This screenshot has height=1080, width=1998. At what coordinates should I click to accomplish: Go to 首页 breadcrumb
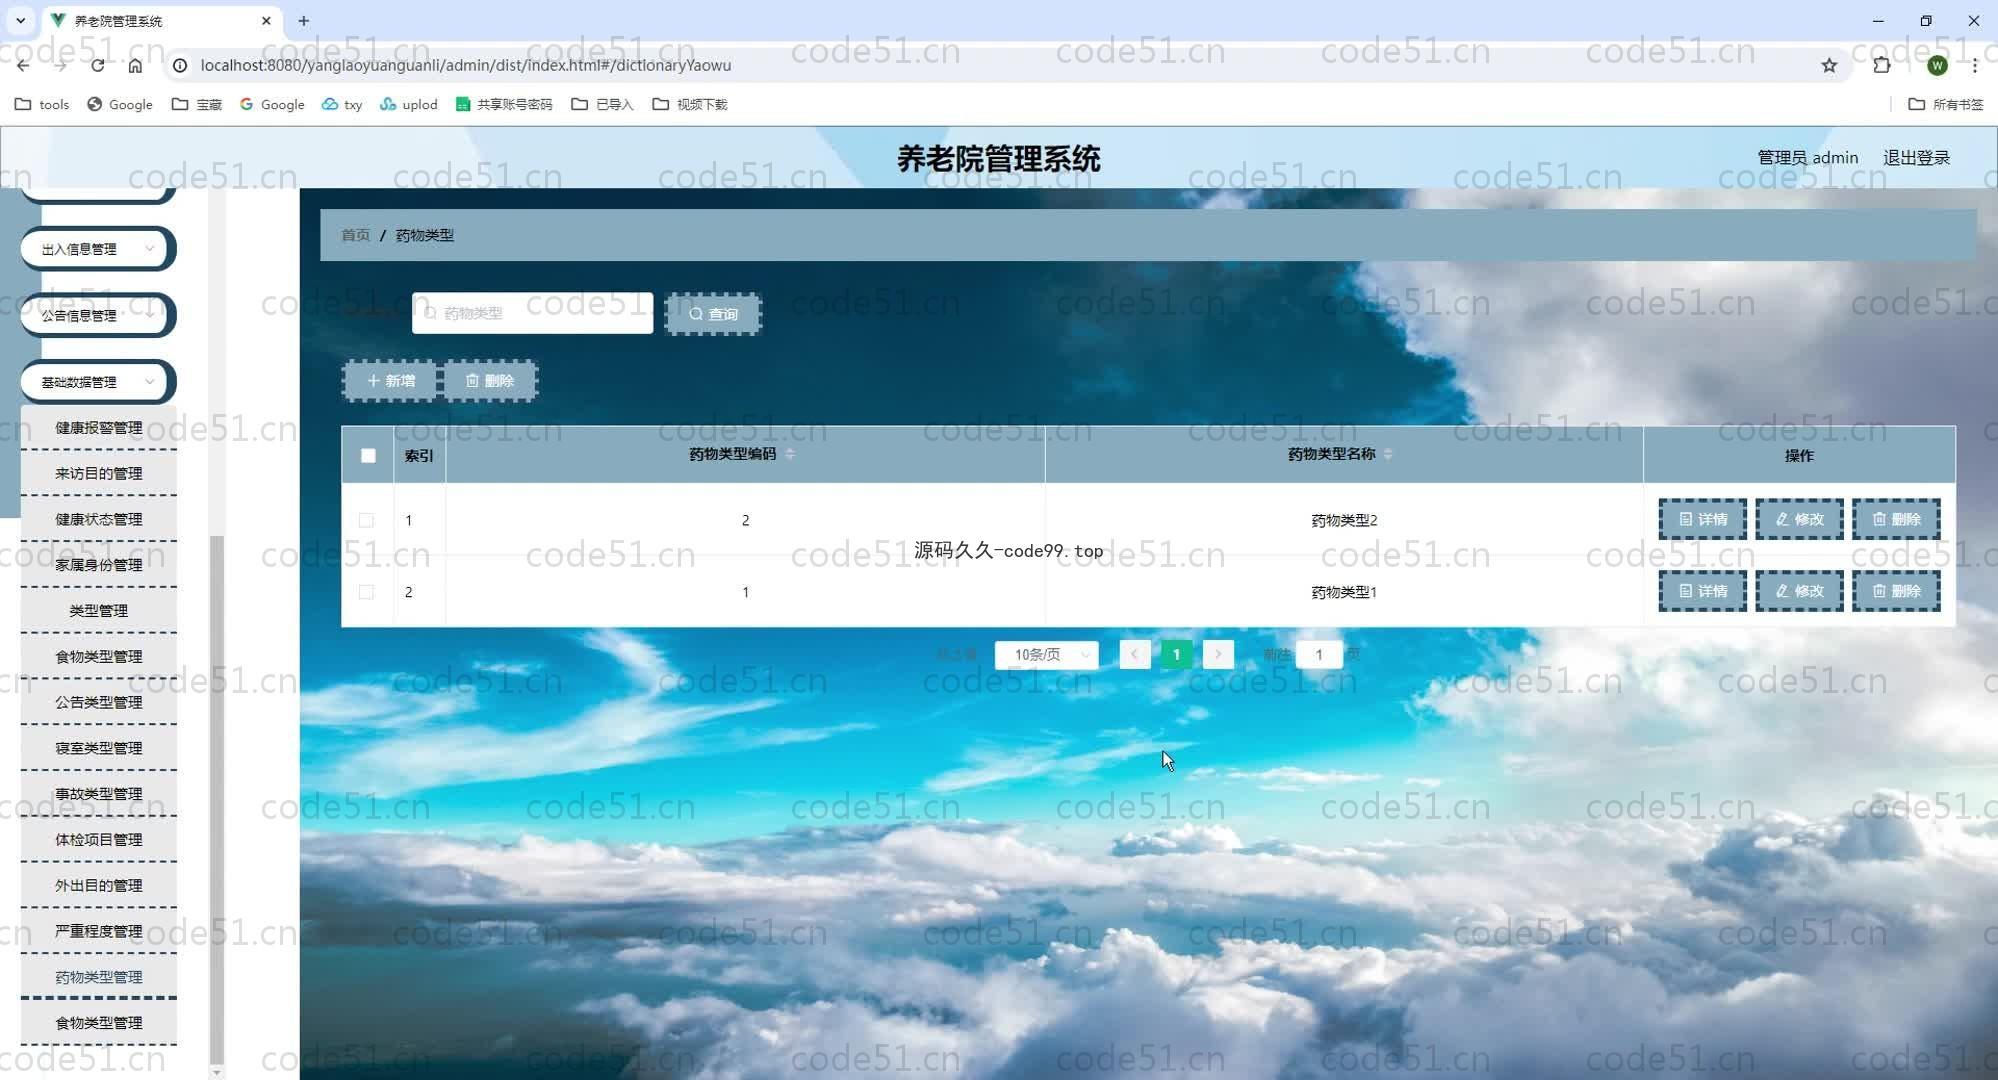(355, 235)
